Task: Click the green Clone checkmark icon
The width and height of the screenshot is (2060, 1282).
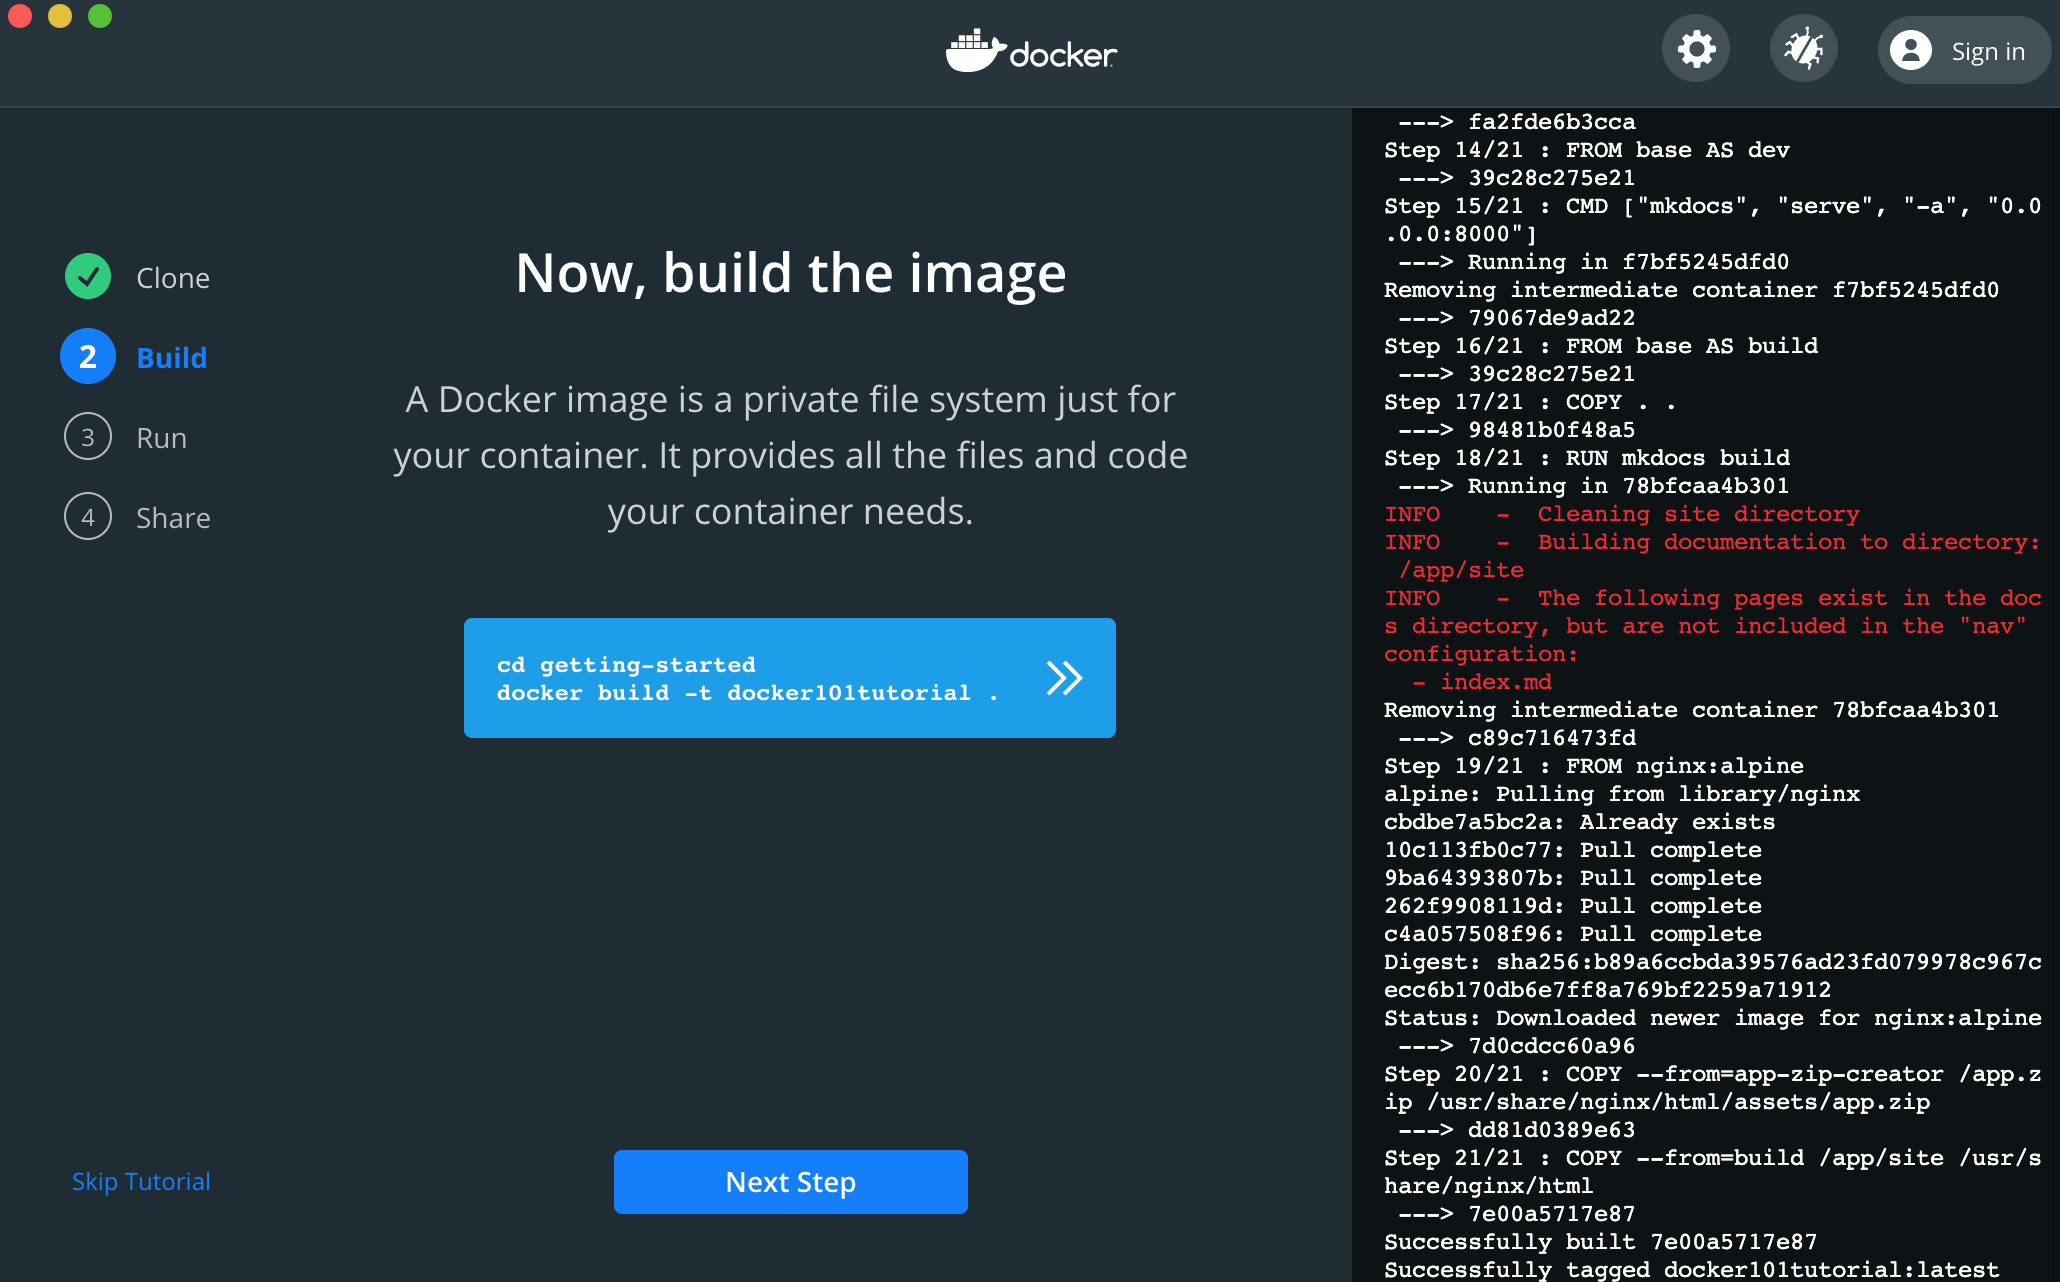Action: coord(88,277)
